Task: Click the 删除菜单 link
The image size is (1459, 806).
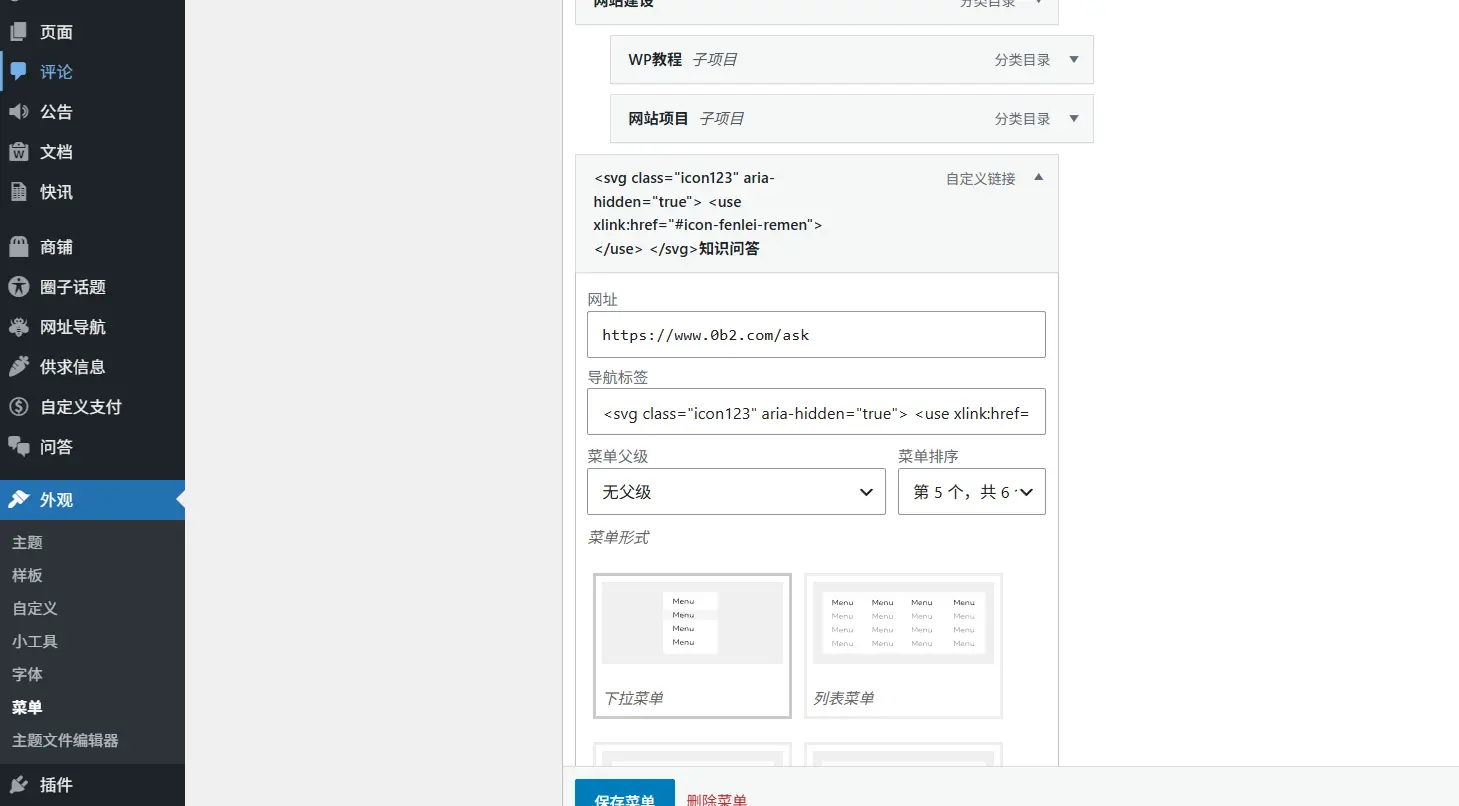Action: click(x=717, y=800)
